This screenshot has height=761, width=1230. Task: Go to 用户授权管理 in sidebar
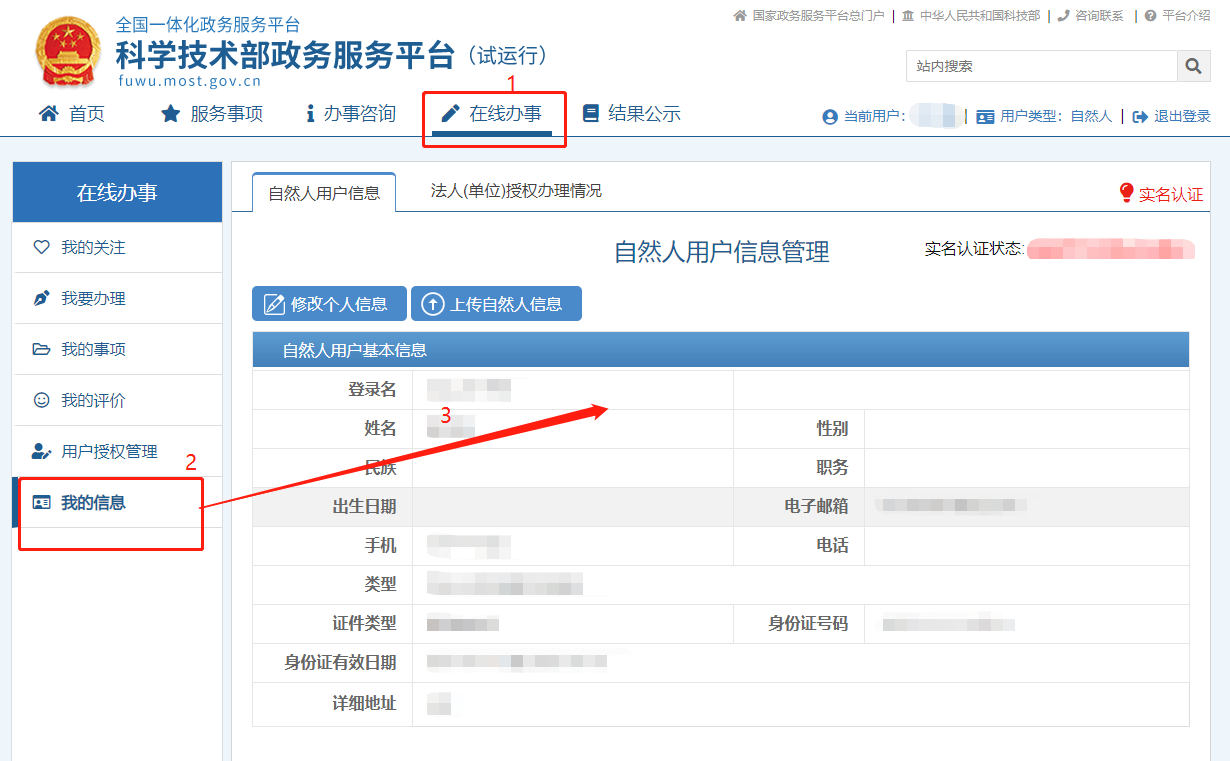point(109,451)
